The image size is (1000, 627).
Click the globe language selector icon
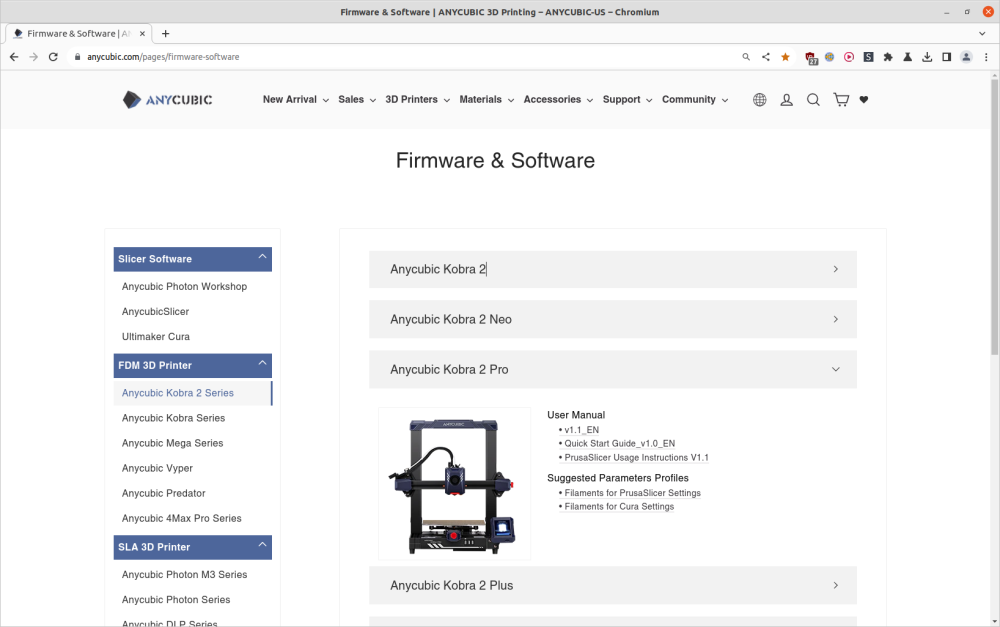[x=760, y=100]
